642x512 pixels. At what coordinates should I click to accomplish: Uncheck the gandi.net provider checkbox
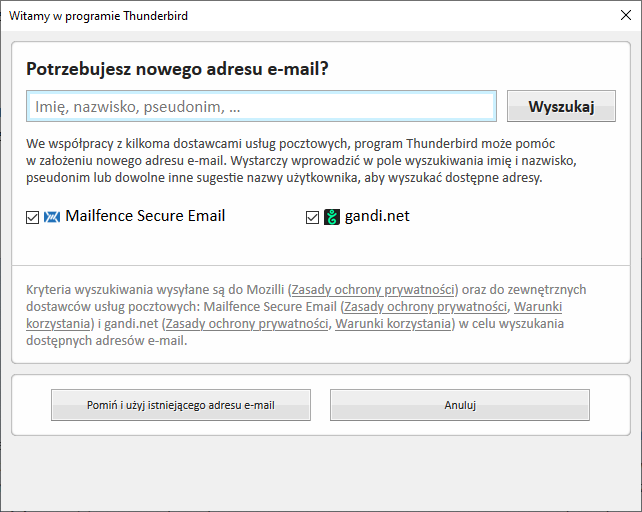click(312, 217)
